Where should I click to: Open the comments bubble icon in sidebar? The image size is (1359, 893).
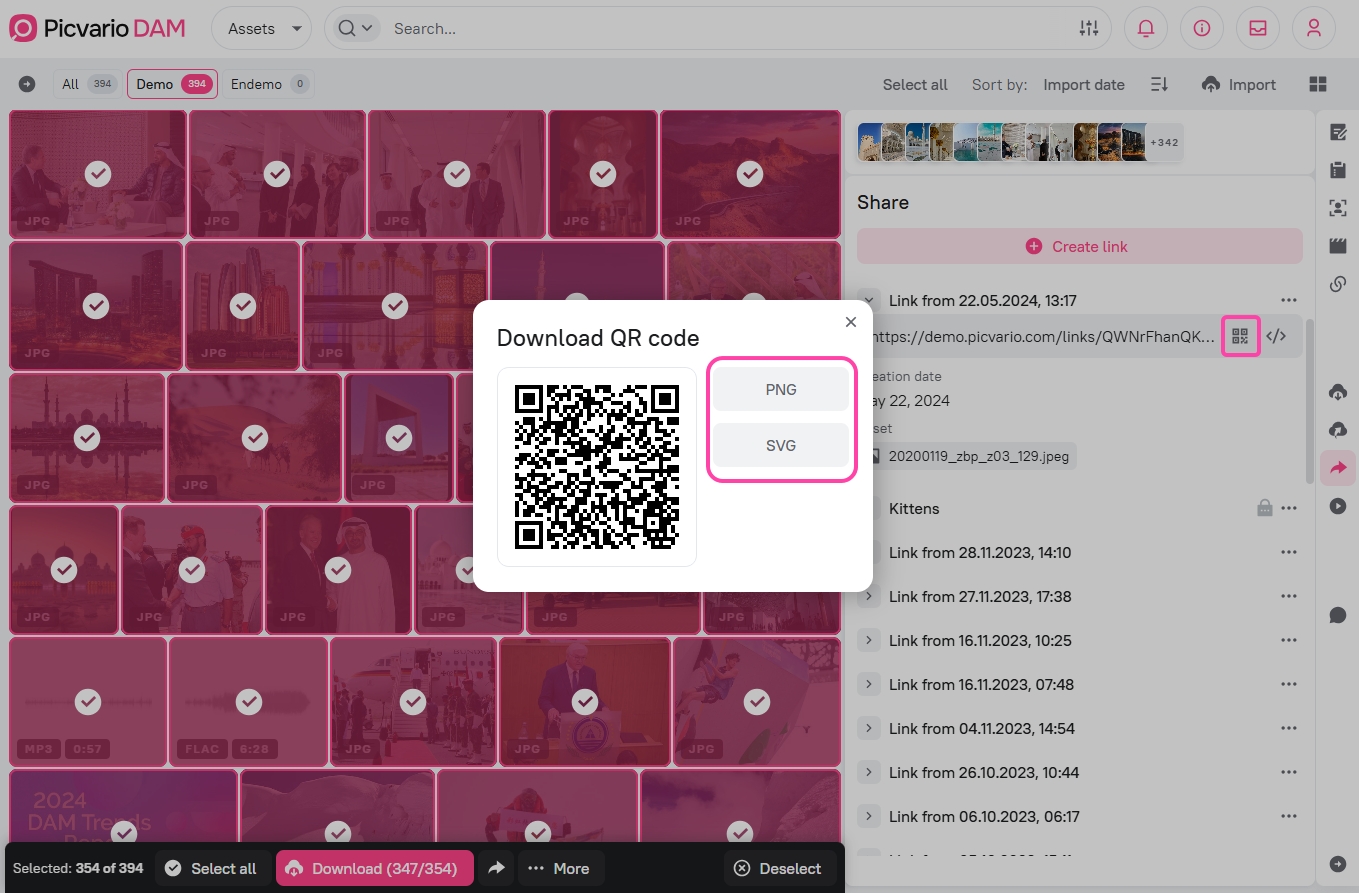pos(1338,615)
